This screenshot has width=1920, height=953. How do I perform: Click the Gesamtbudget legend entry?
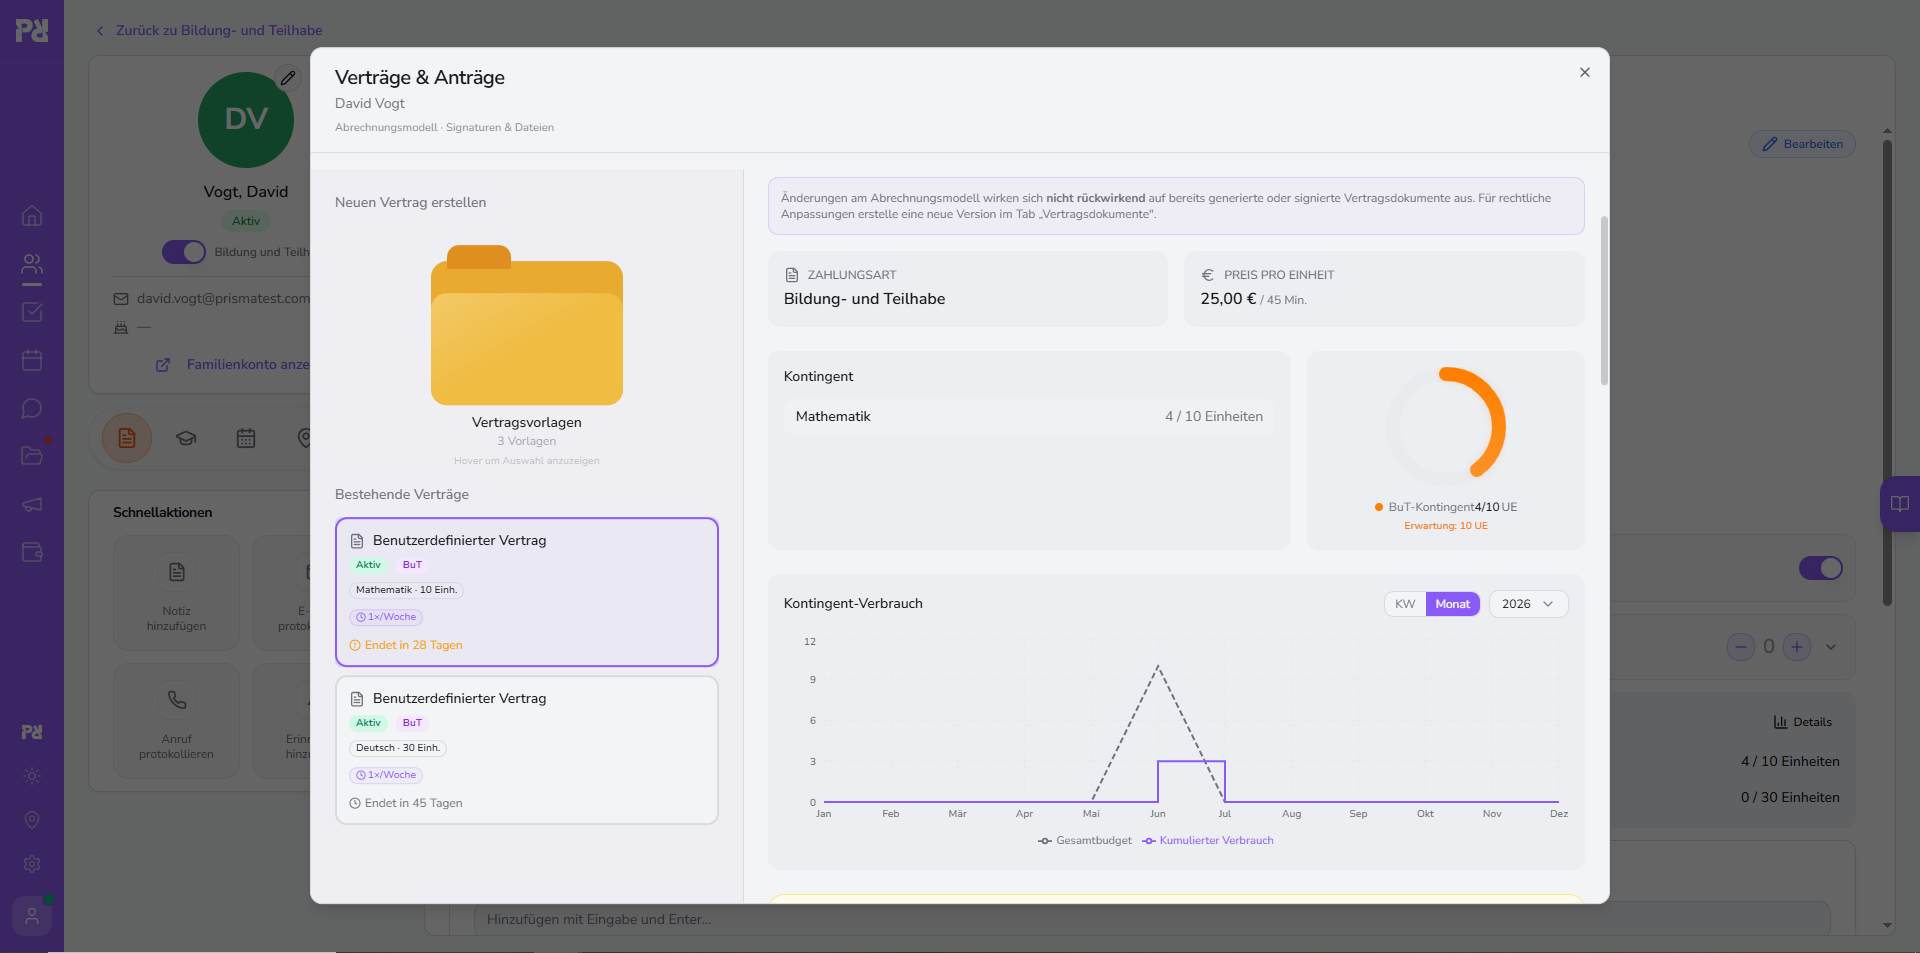click(x=1085, y=841)
